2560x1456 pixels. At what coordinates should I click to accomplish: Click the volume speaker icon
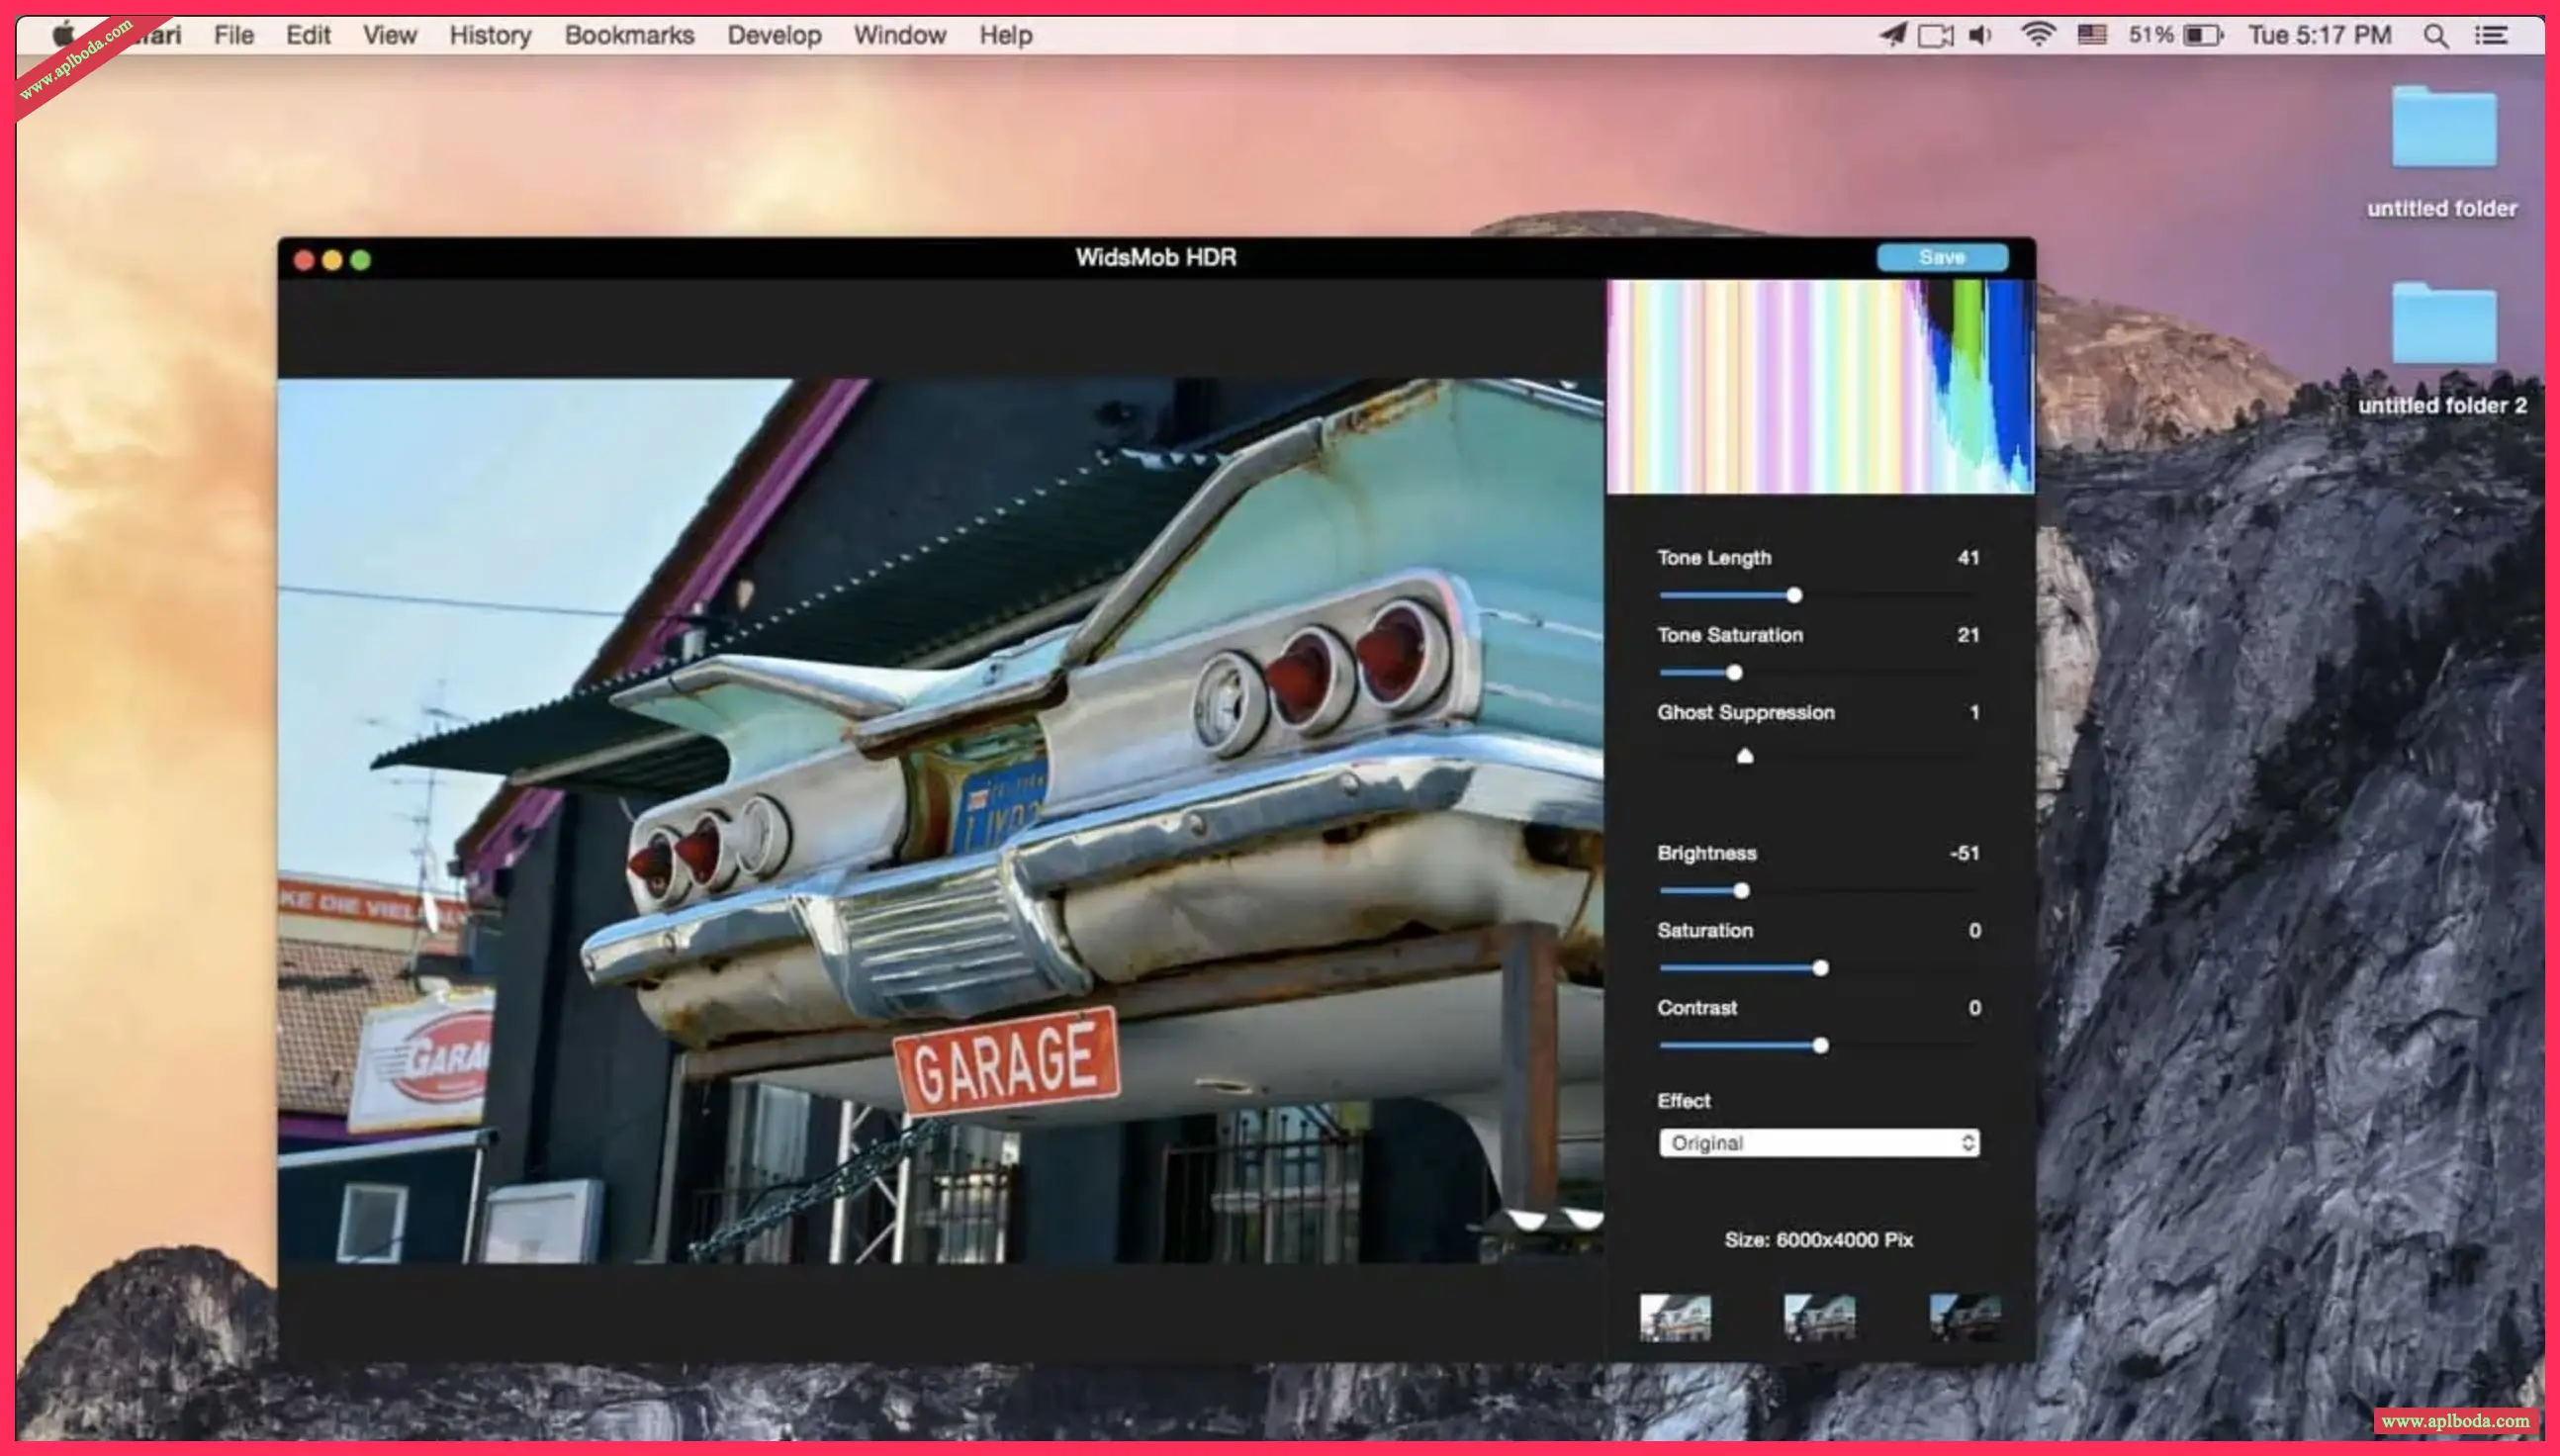(1980, 36)
